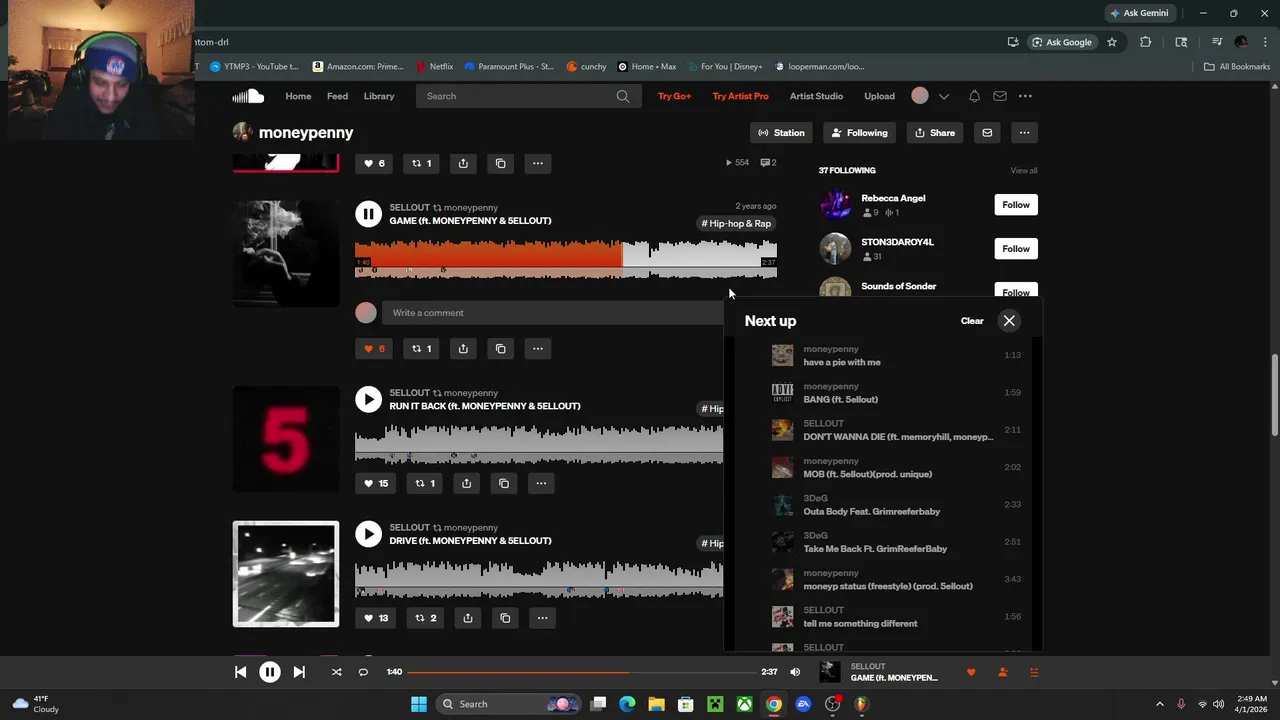The image size is (1280, 720).
Task: Click the Hip-hop & Rap tag on GAME
Action: [x=736, y=224]
